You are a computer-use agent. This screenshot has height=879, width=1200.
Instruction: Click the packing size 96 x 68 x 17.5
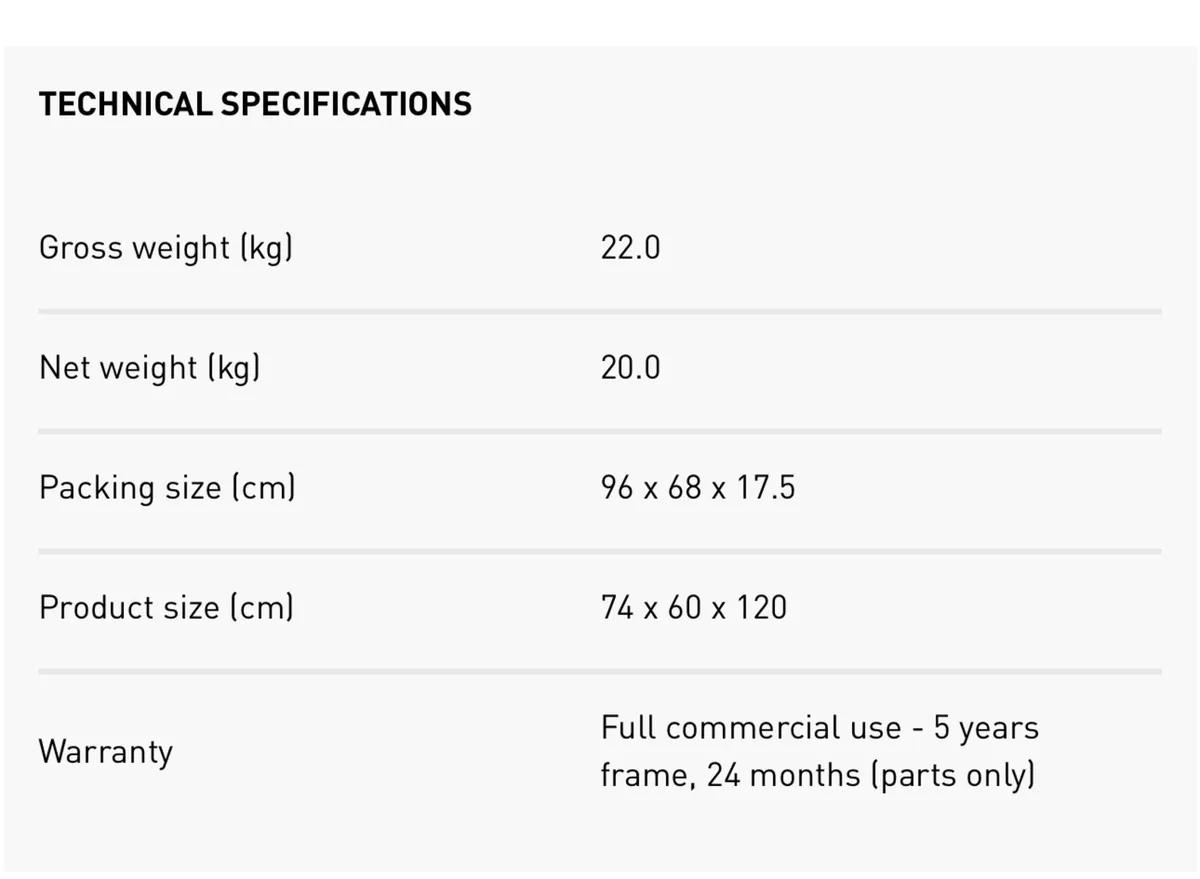[698, 487]
